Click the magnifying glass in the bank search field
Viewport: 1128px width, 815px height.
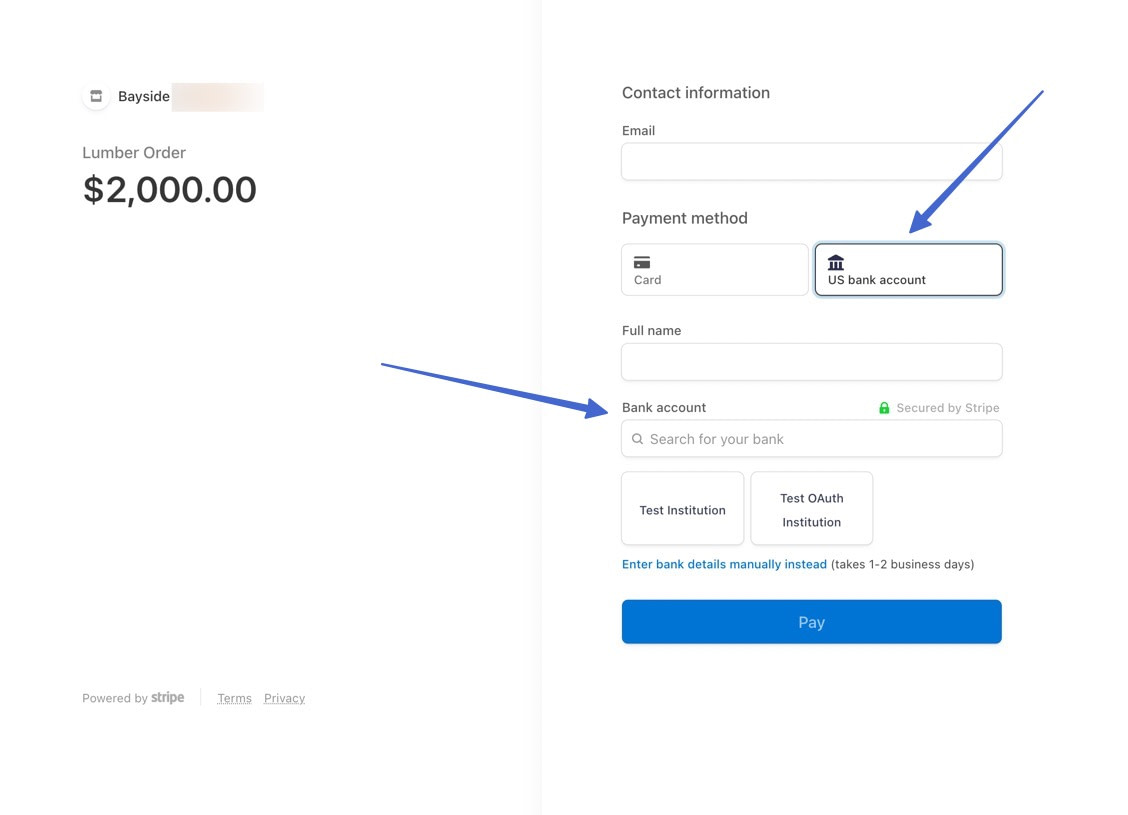[638, 439]
